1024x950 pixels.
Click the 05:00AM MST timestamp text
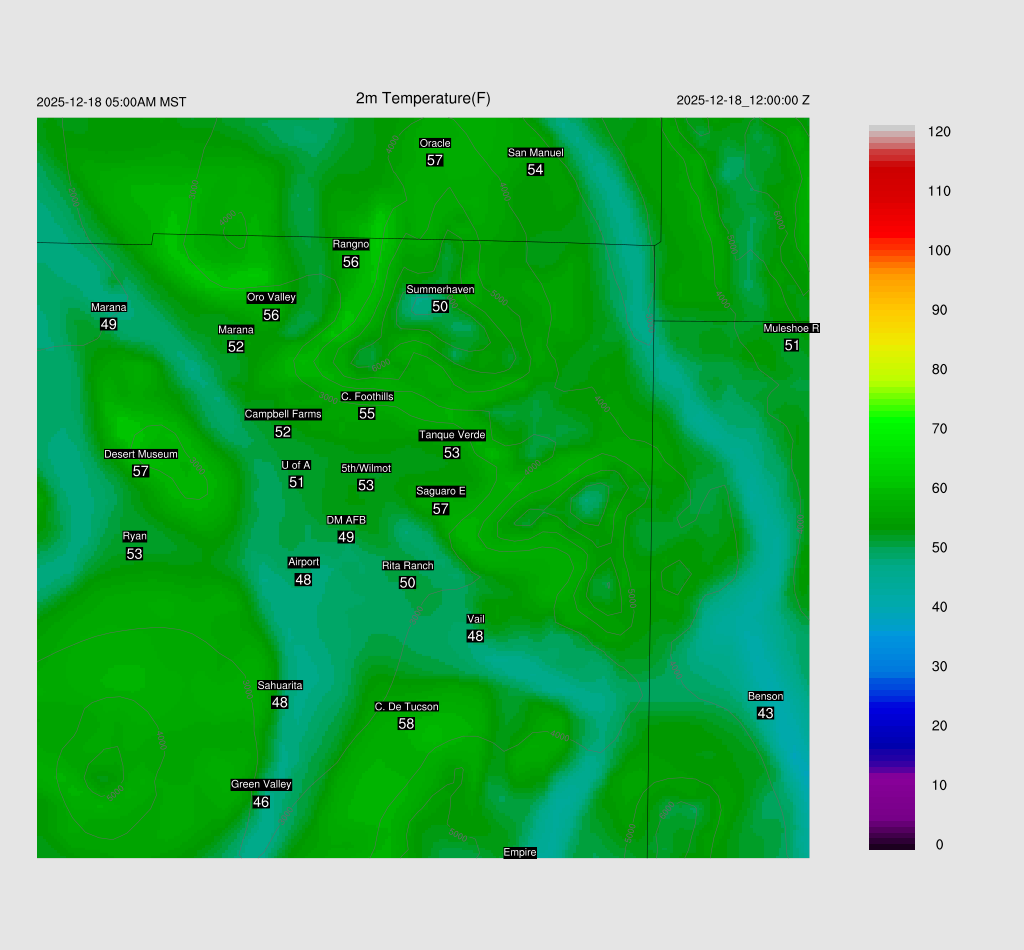pyautogui.click(x=111, y=102)
